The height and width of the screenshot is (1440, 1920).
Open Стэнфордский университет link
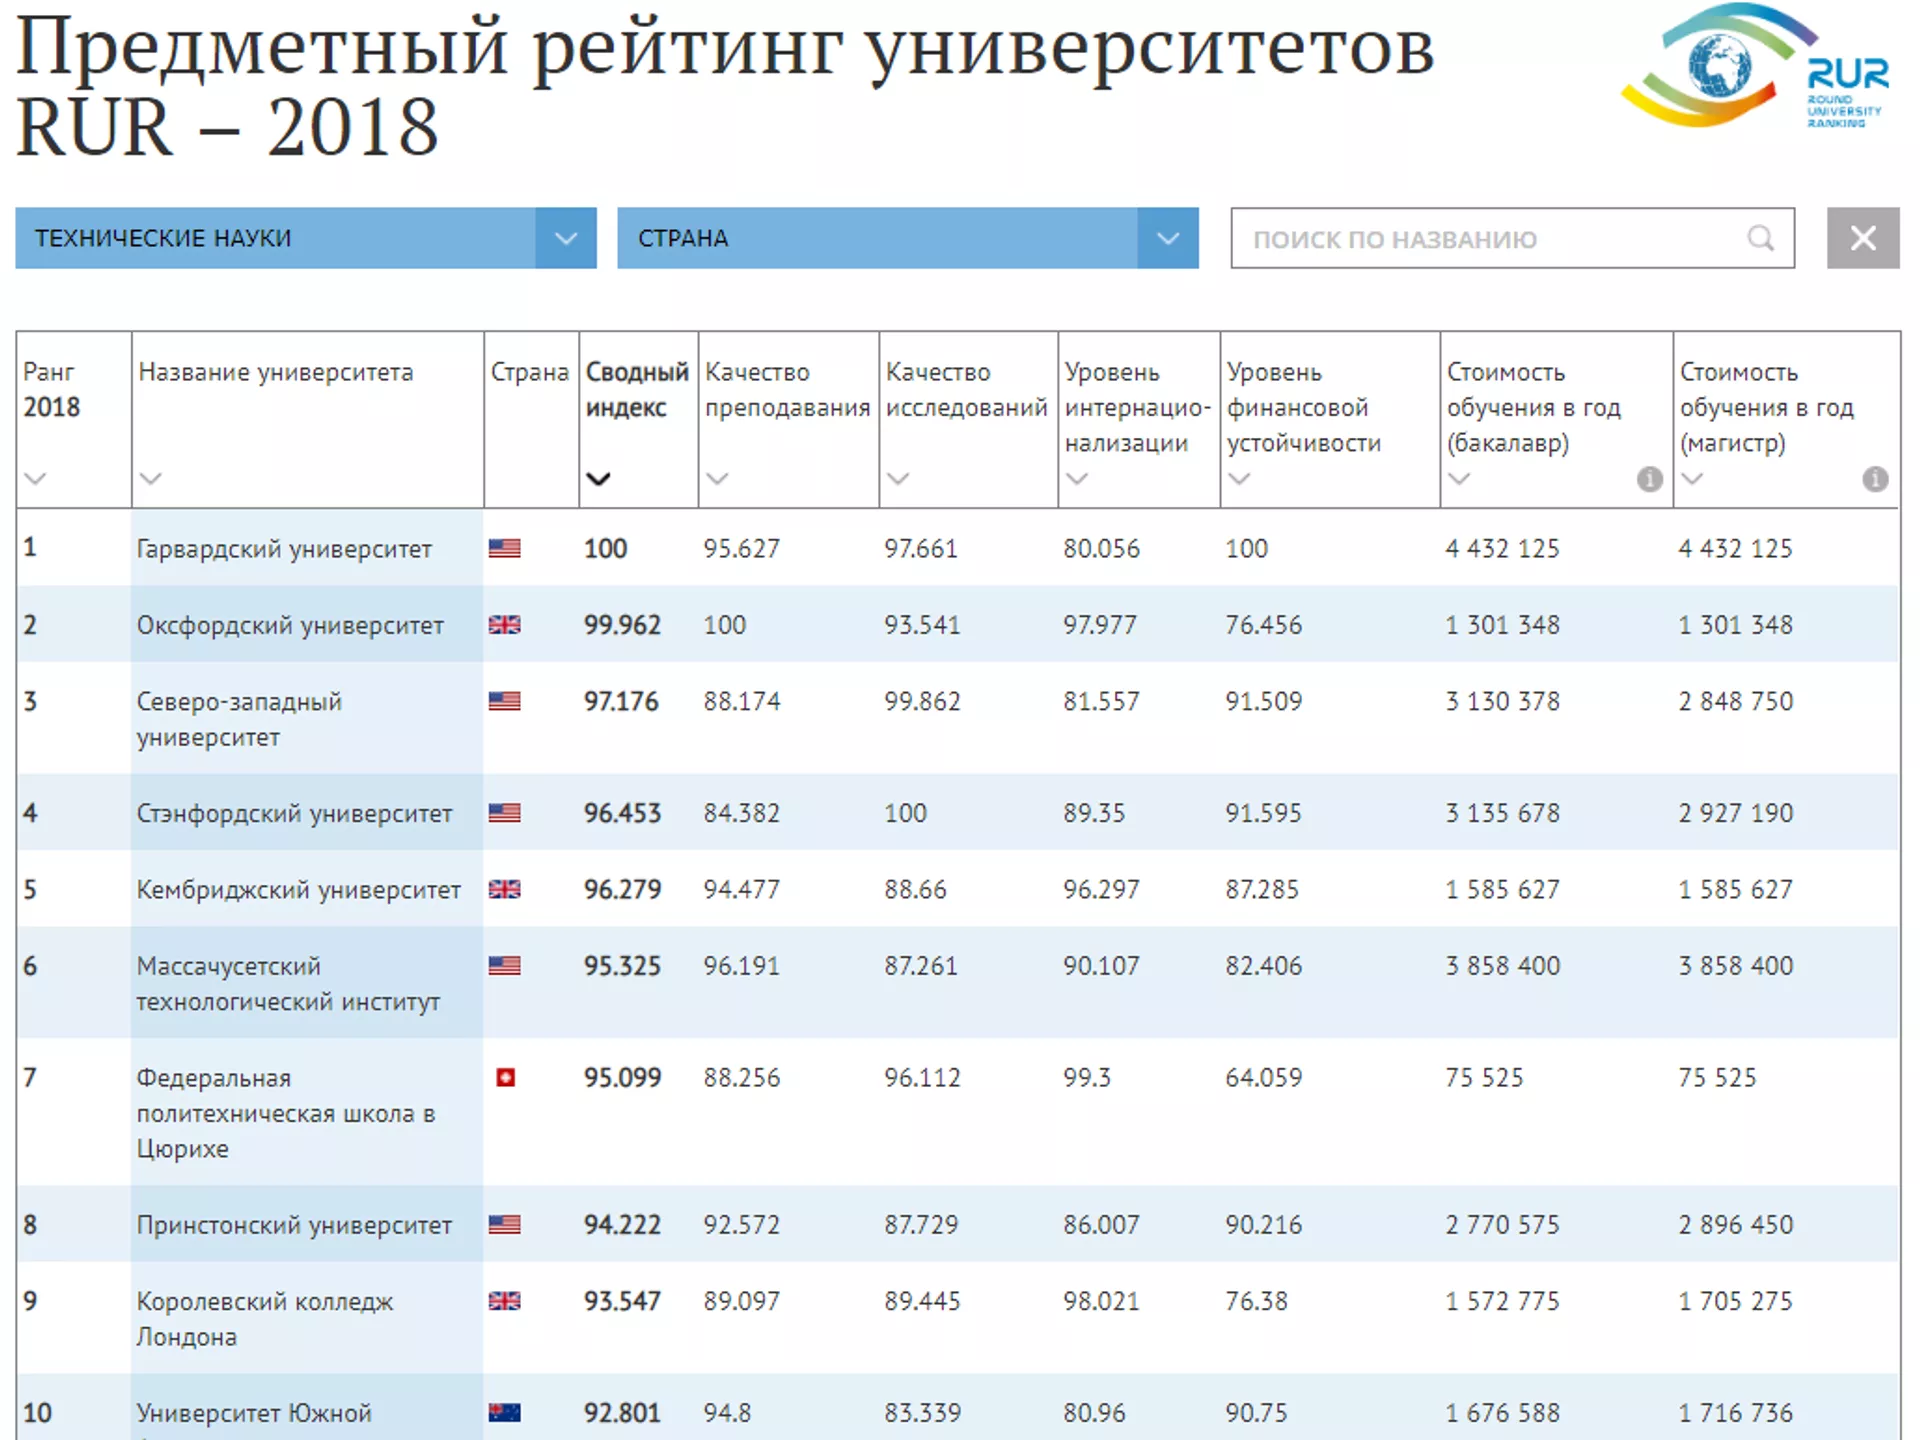tap(294, 813)
